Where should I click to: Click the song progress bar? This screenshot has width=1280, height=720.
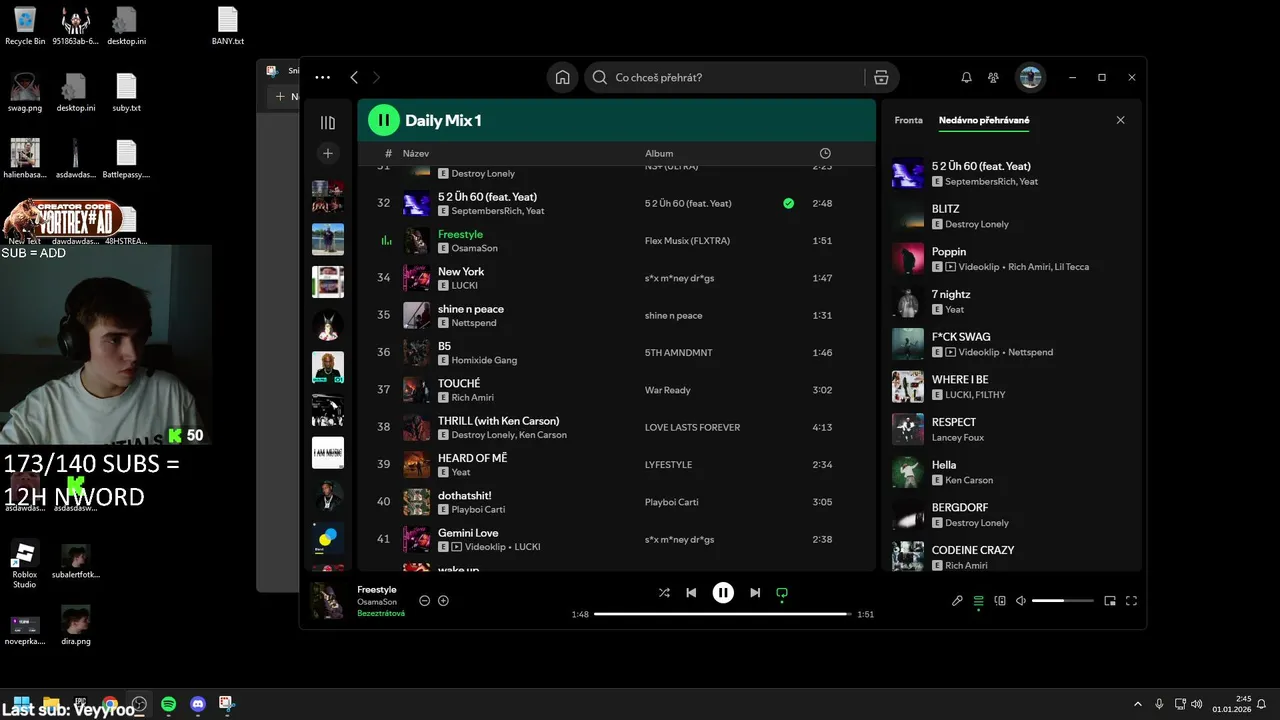pyautogui.click(x=723, y=614)
